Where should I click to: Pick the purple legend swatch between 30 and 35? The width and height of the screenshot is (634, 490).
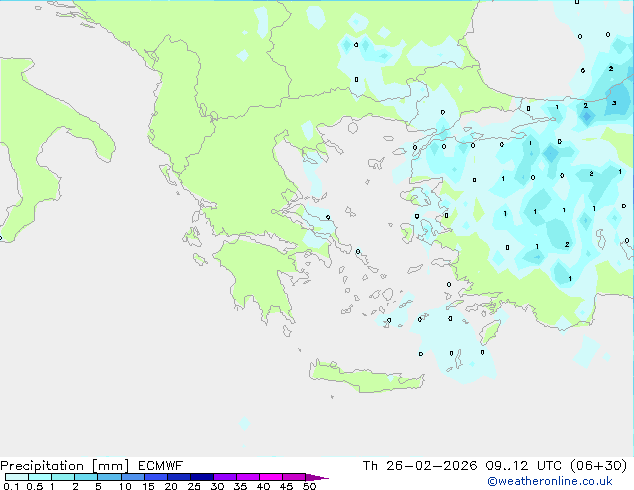click(x=225, y=477)
